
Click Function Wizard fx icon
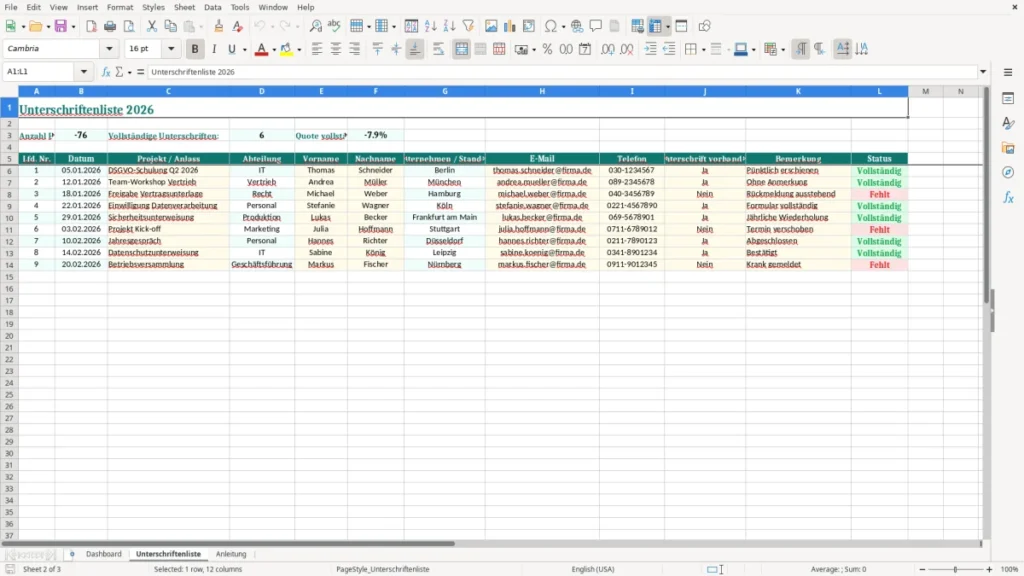(106, 72)
